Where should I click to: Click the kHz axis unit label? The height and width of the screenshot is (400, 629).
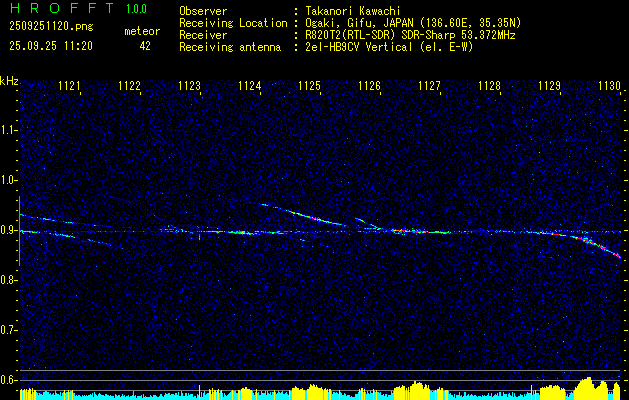pos(9,82)
